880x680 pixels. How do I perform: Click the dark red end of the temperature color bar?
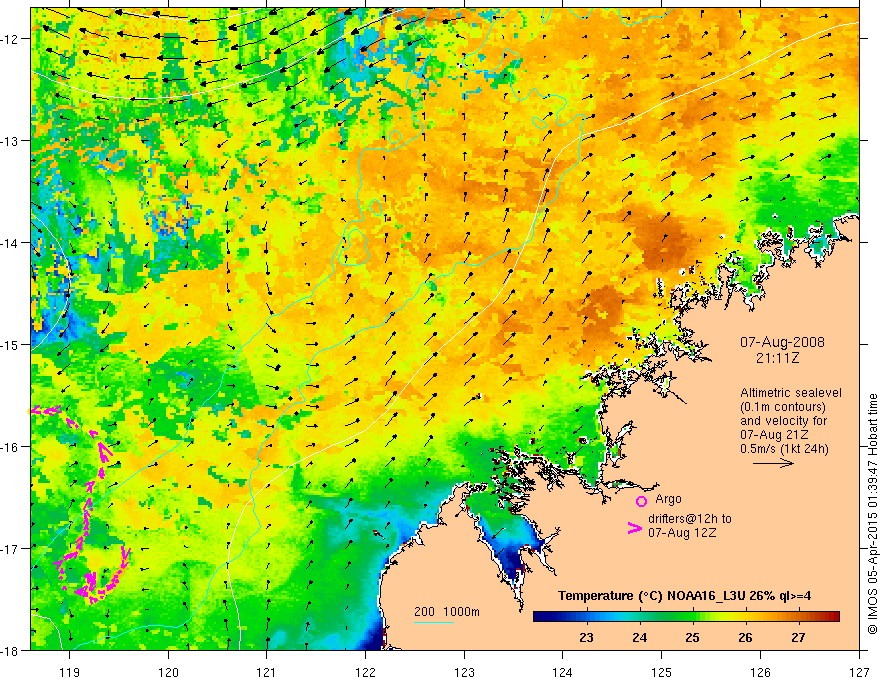[x=835, y=616]
